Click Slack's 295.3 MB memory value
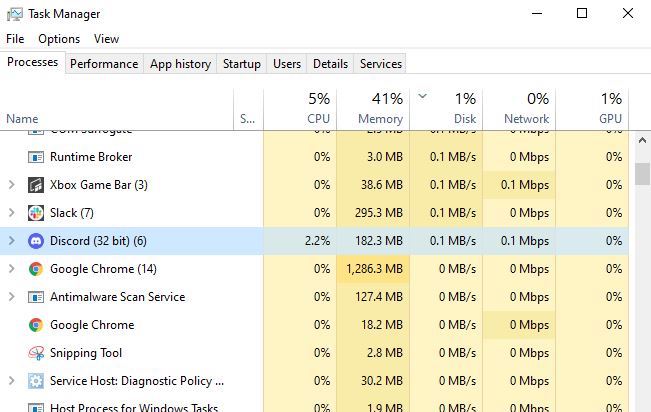Image resolution: width=651 pixels, height=412 pixels. click(x=379, y=213)
